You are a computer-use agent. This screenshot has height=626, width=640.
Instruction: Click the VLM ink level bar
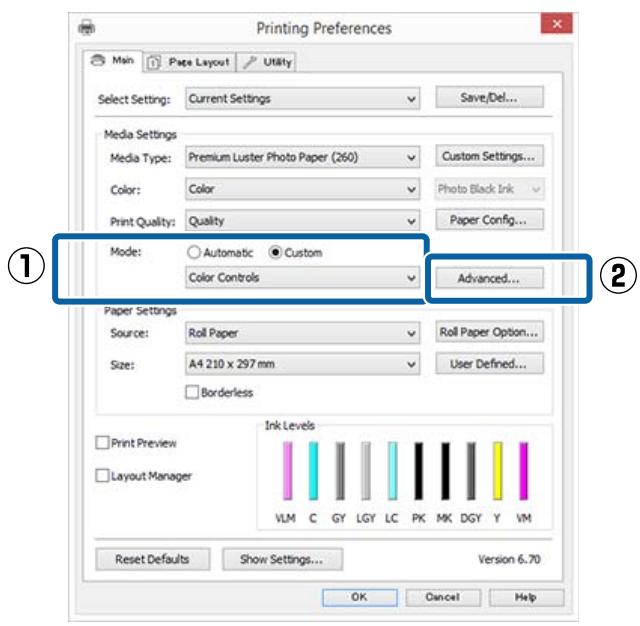tap(287, 471)
